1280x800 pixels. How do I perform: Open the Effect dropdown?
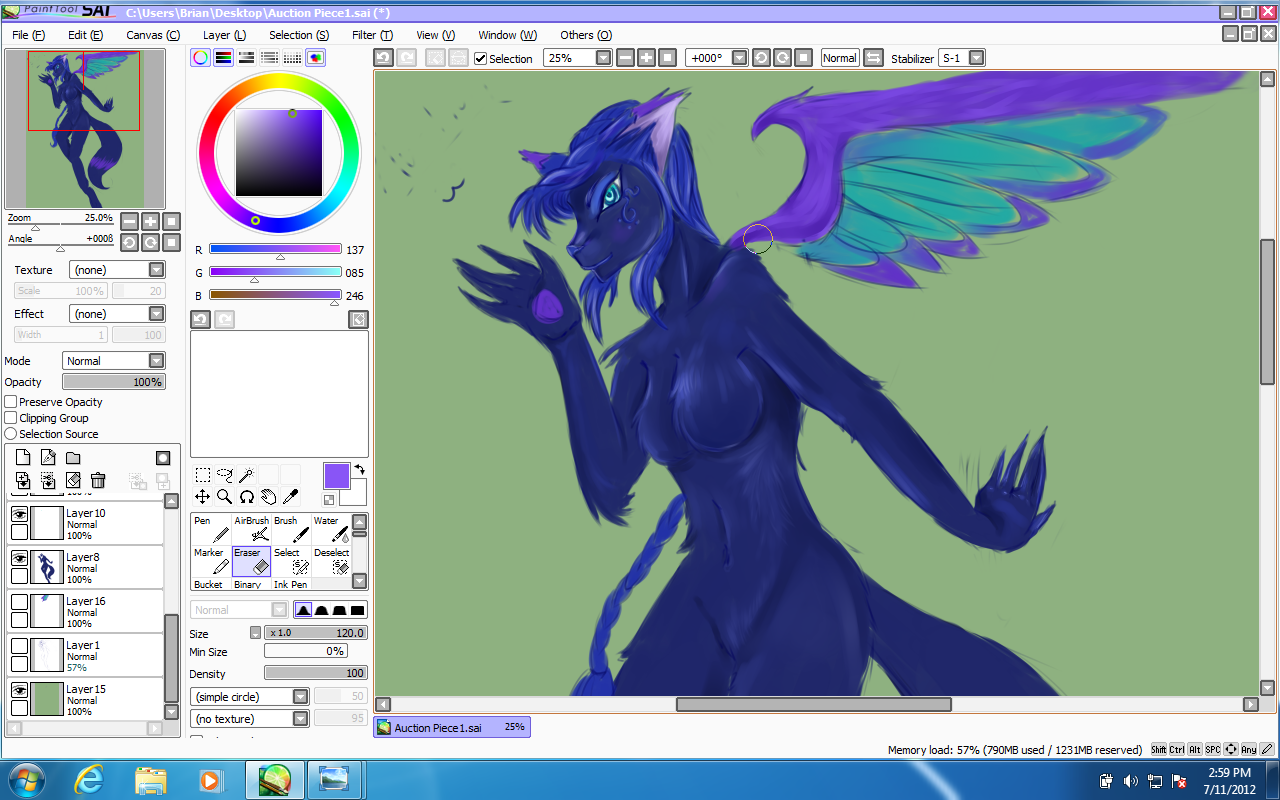(x=117, y=314)
